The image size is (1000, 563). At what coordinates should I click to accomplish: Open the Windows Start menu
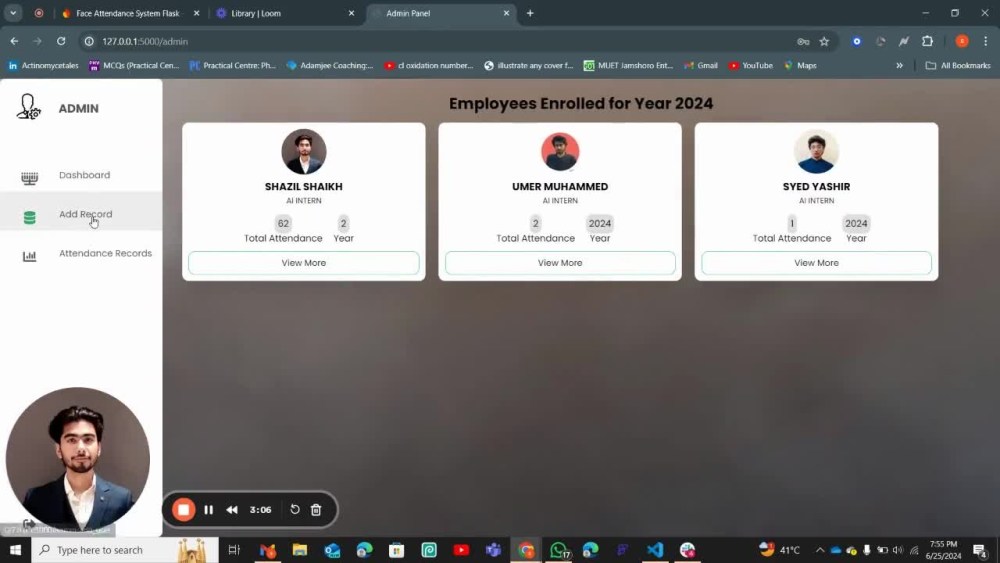click(x=15, y=550)
